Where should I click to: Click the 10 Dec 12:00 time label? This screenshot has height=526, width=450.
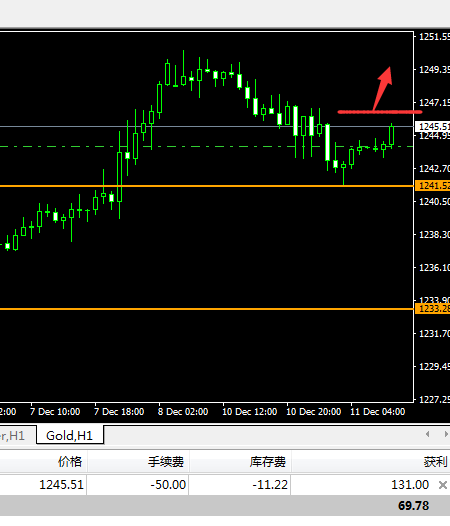tap(250, 412)
